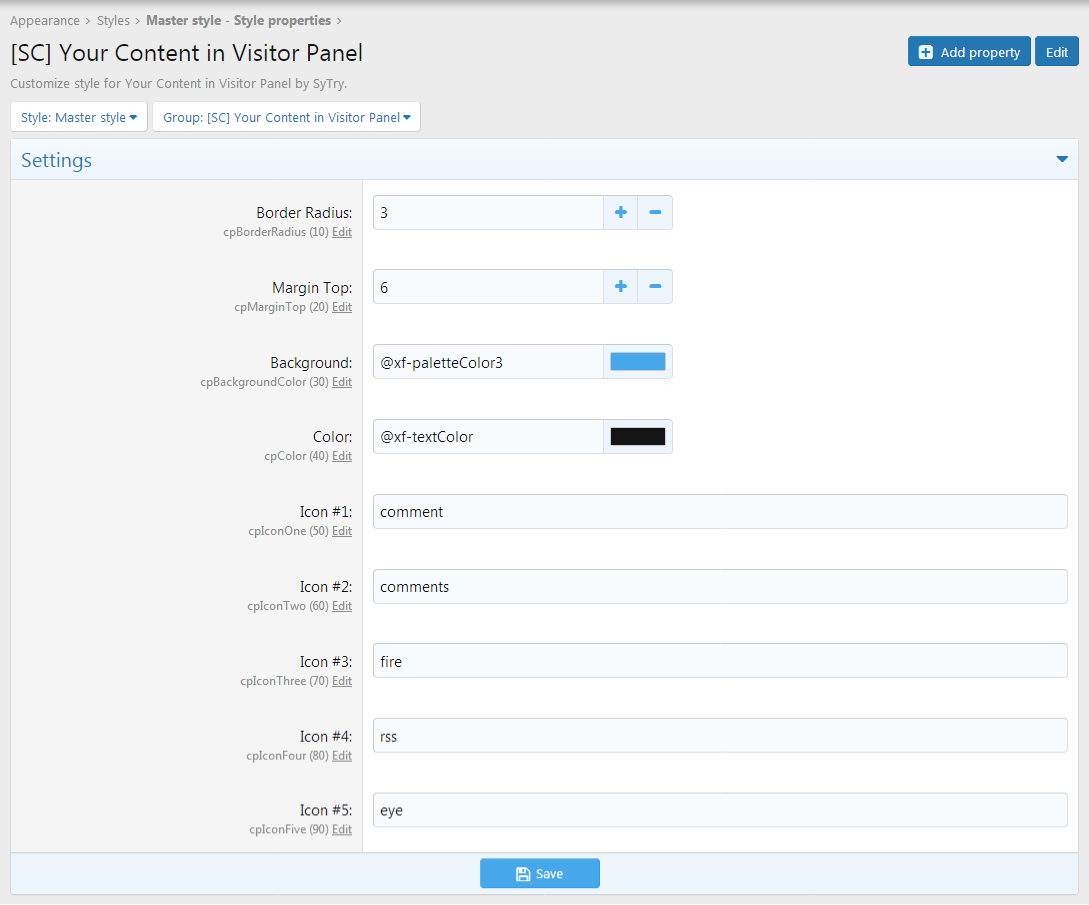The image size is (1089, 905).
Task: Decrease the Border Radius value with minus
Action: (655, 213)
